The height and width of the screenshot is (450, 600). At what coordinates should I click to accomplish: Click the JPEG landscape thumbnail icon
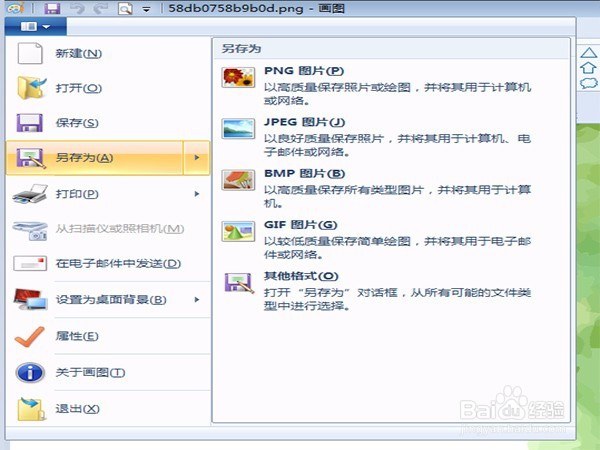pos(238,129)
